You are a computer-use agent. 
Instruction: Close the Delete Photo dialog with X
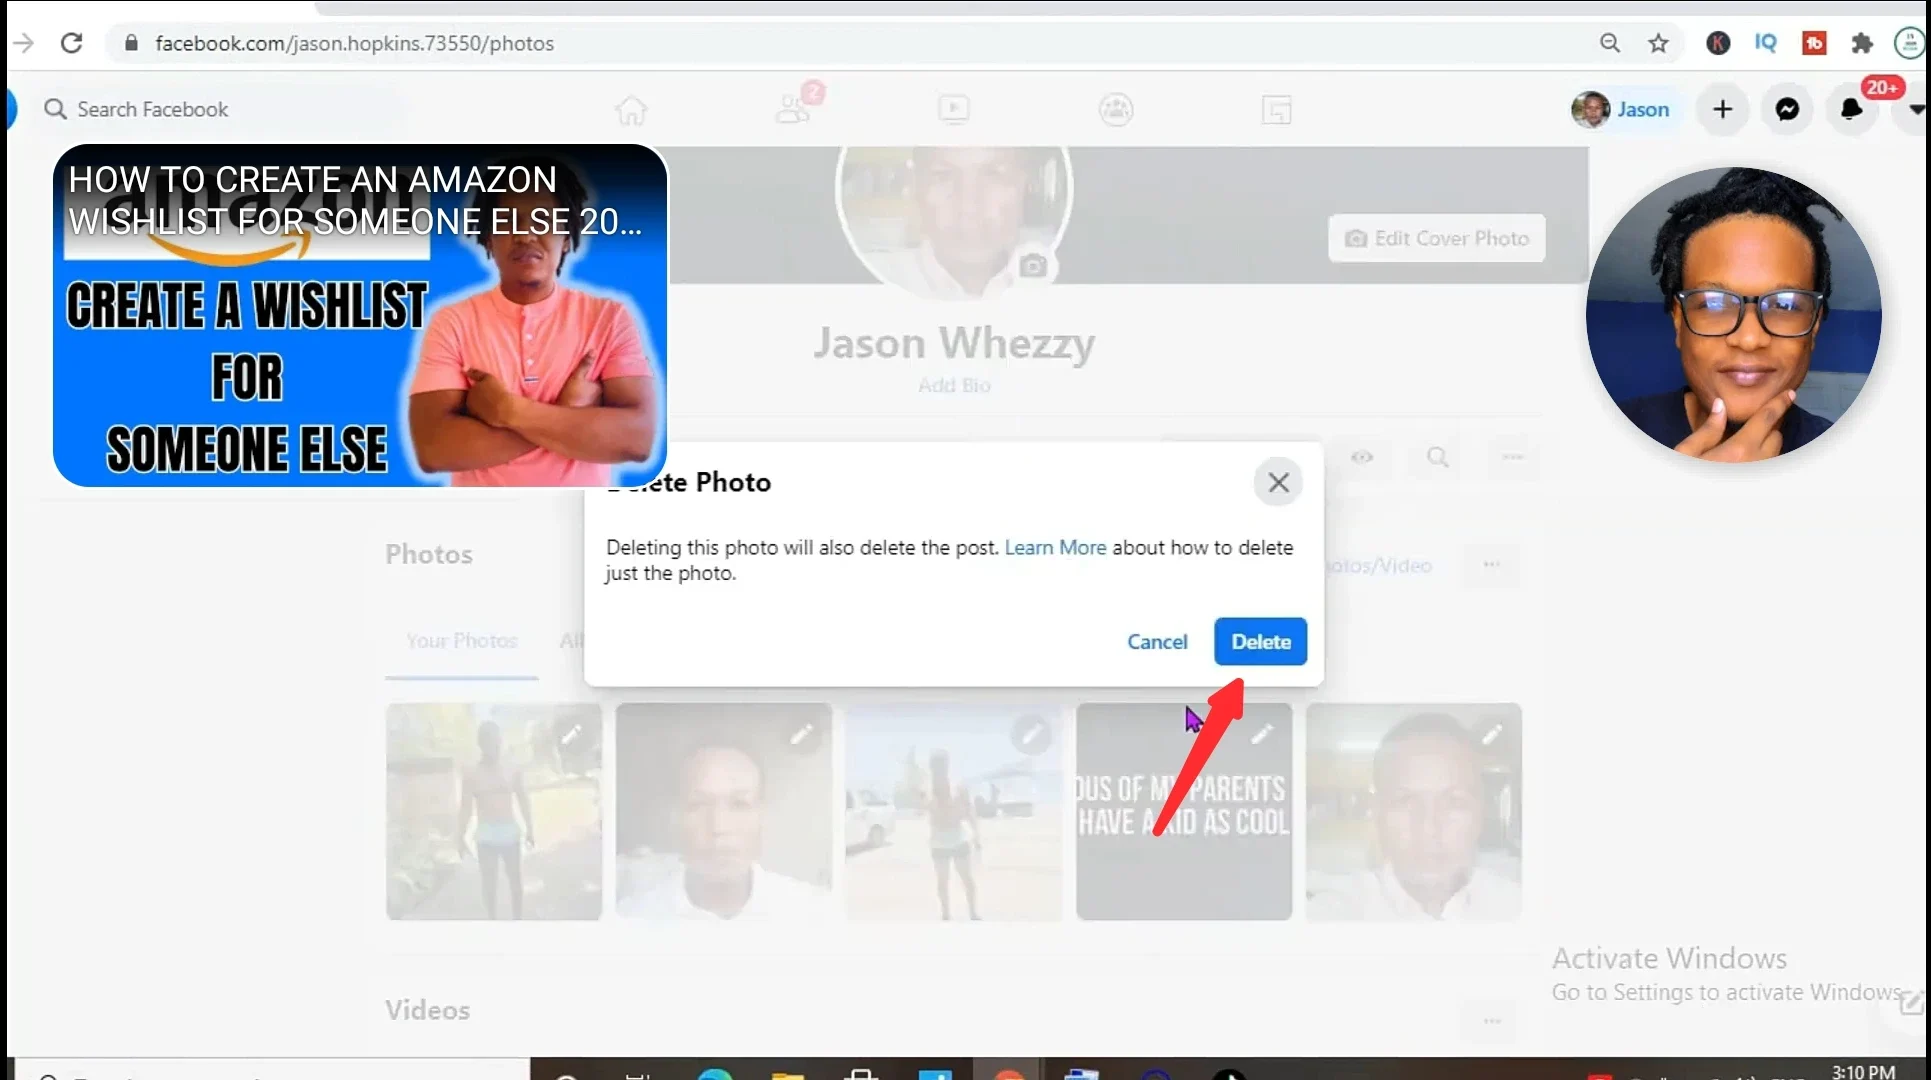pyautogui.click(x=1278, y=482)
